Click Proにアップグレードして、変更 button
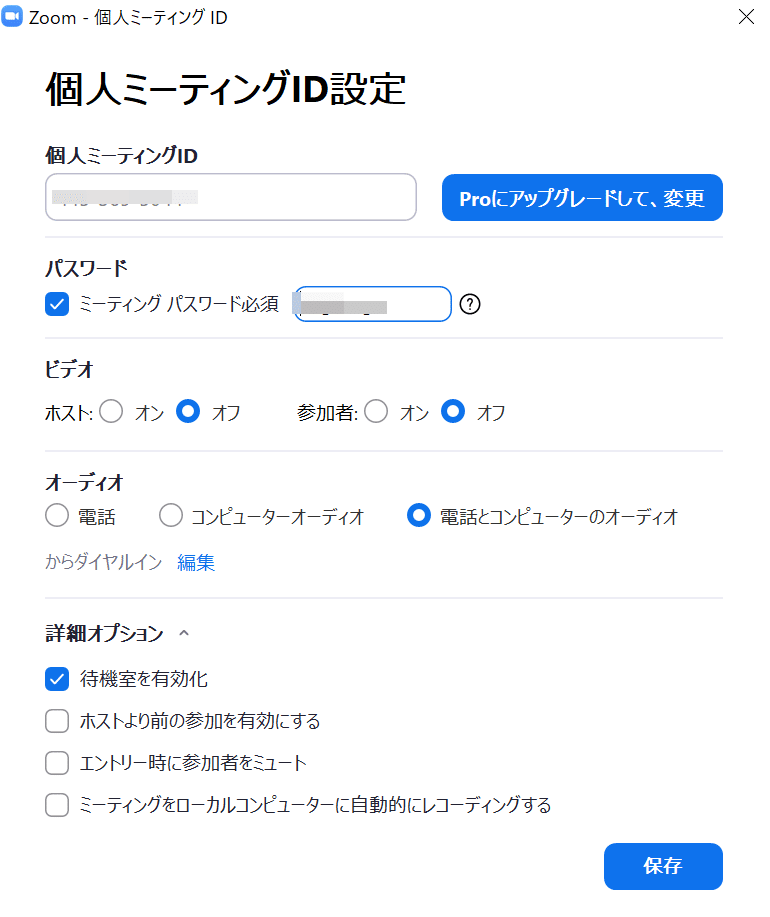The image size is (770, 917). coord(582,197)
